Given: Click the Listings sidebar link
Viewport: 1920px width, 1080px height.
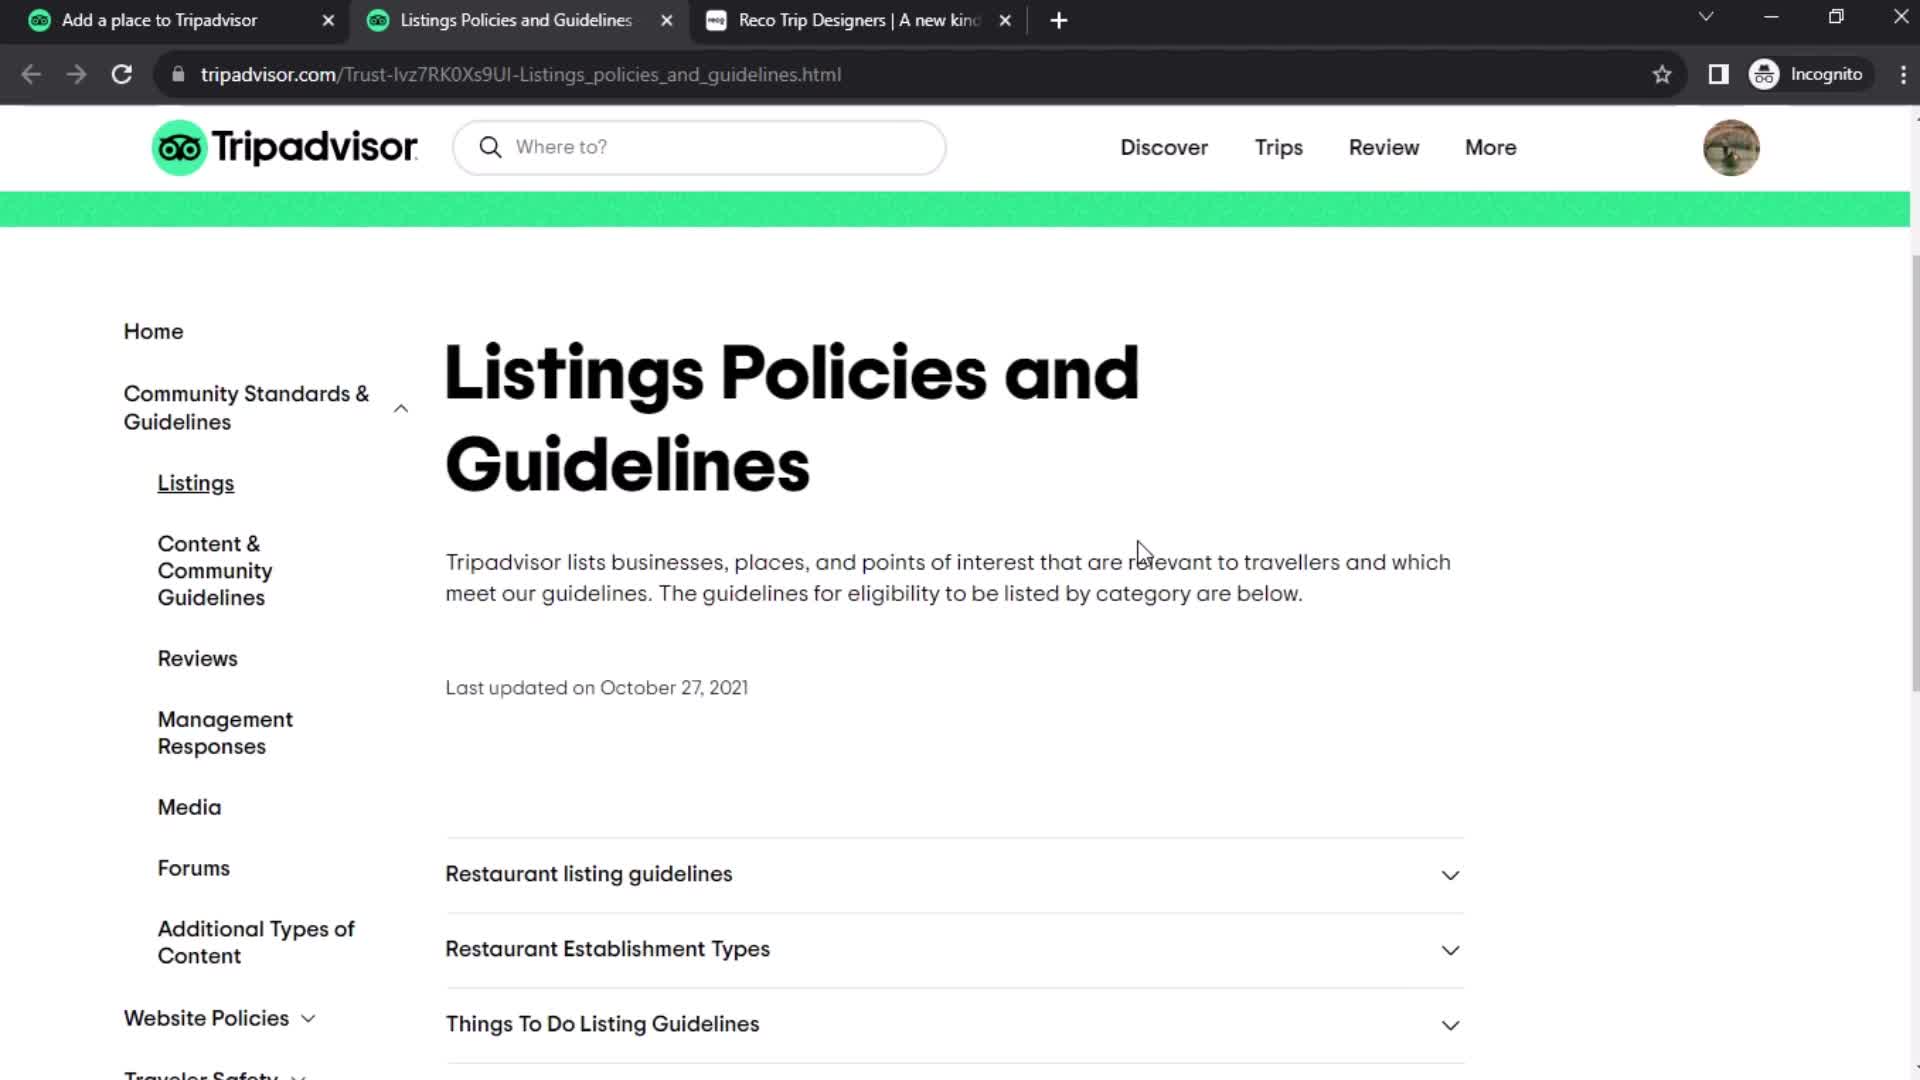Looking at the screenshot, I should 195,483.
